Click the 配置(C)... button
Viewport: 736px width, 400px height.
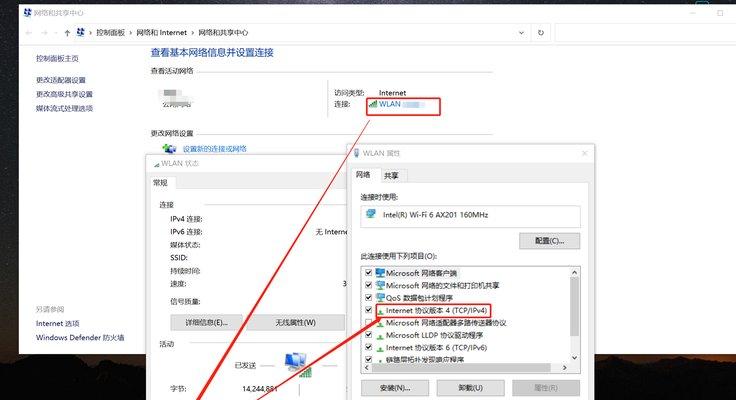coord(550,241)
